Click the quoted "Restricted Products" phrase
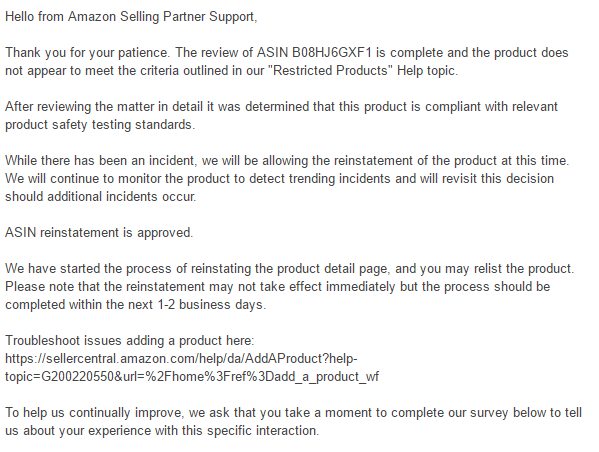 [333, 71]
